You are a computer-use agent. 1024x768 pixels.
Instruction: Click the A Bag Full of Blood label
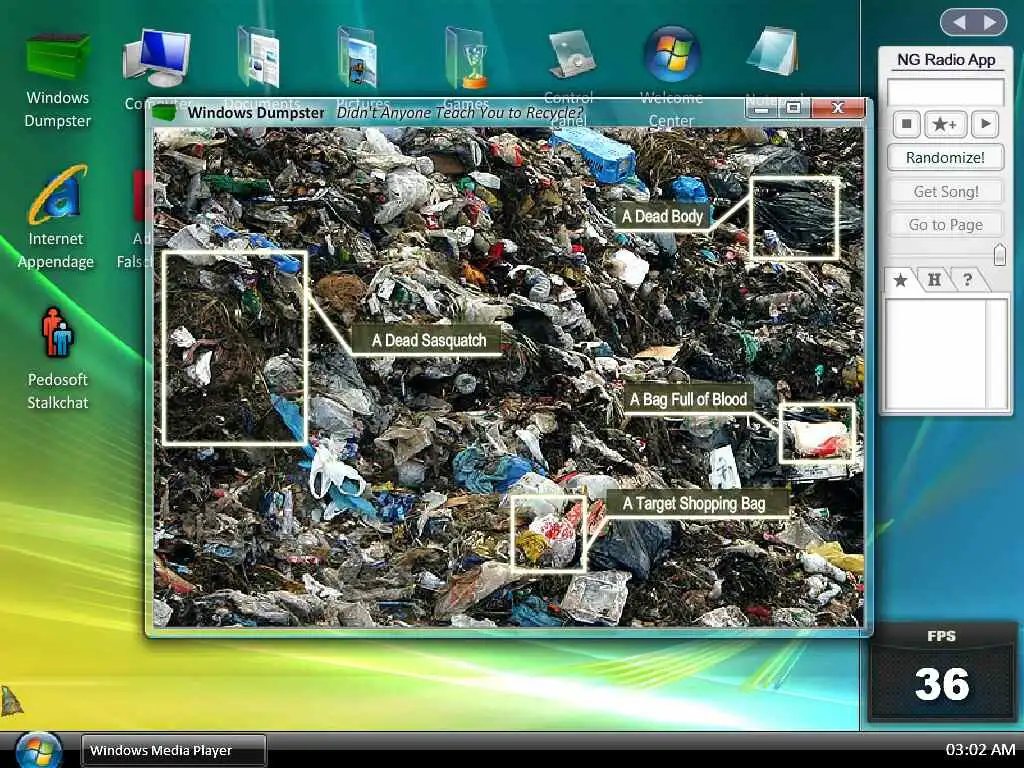pos(688,399)
